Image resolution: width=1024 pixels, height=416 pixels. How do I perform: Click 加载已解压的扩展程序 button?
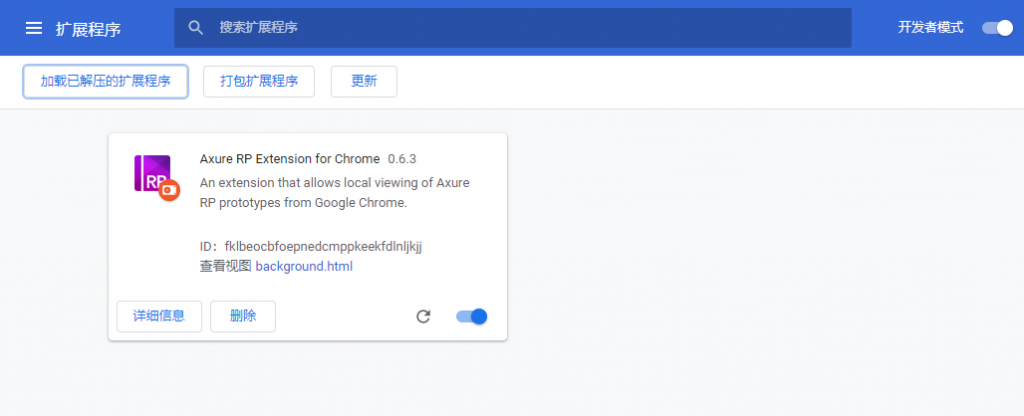(105, 82)
